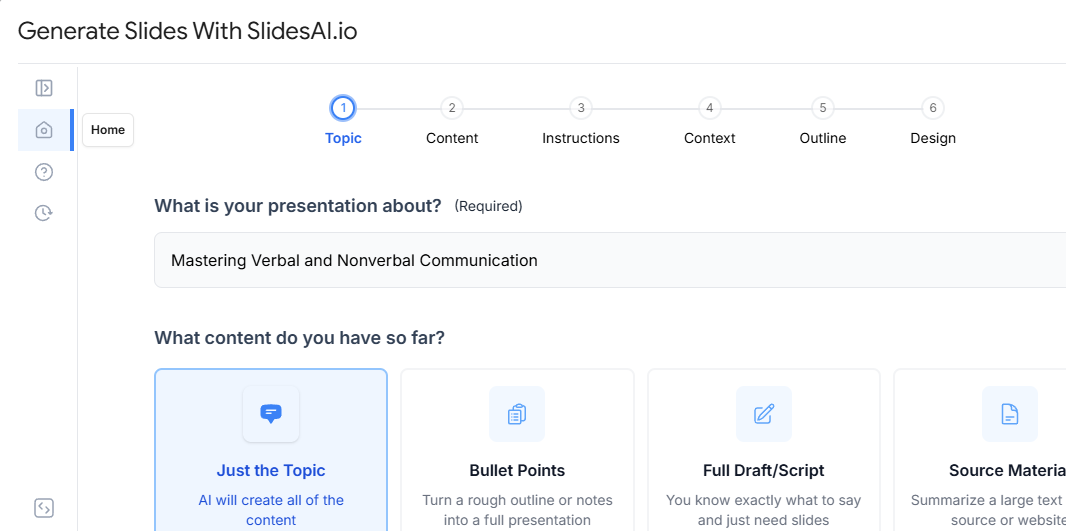
Task: Click the code brackets icon at bottom
Action: [x=44, y=508]
